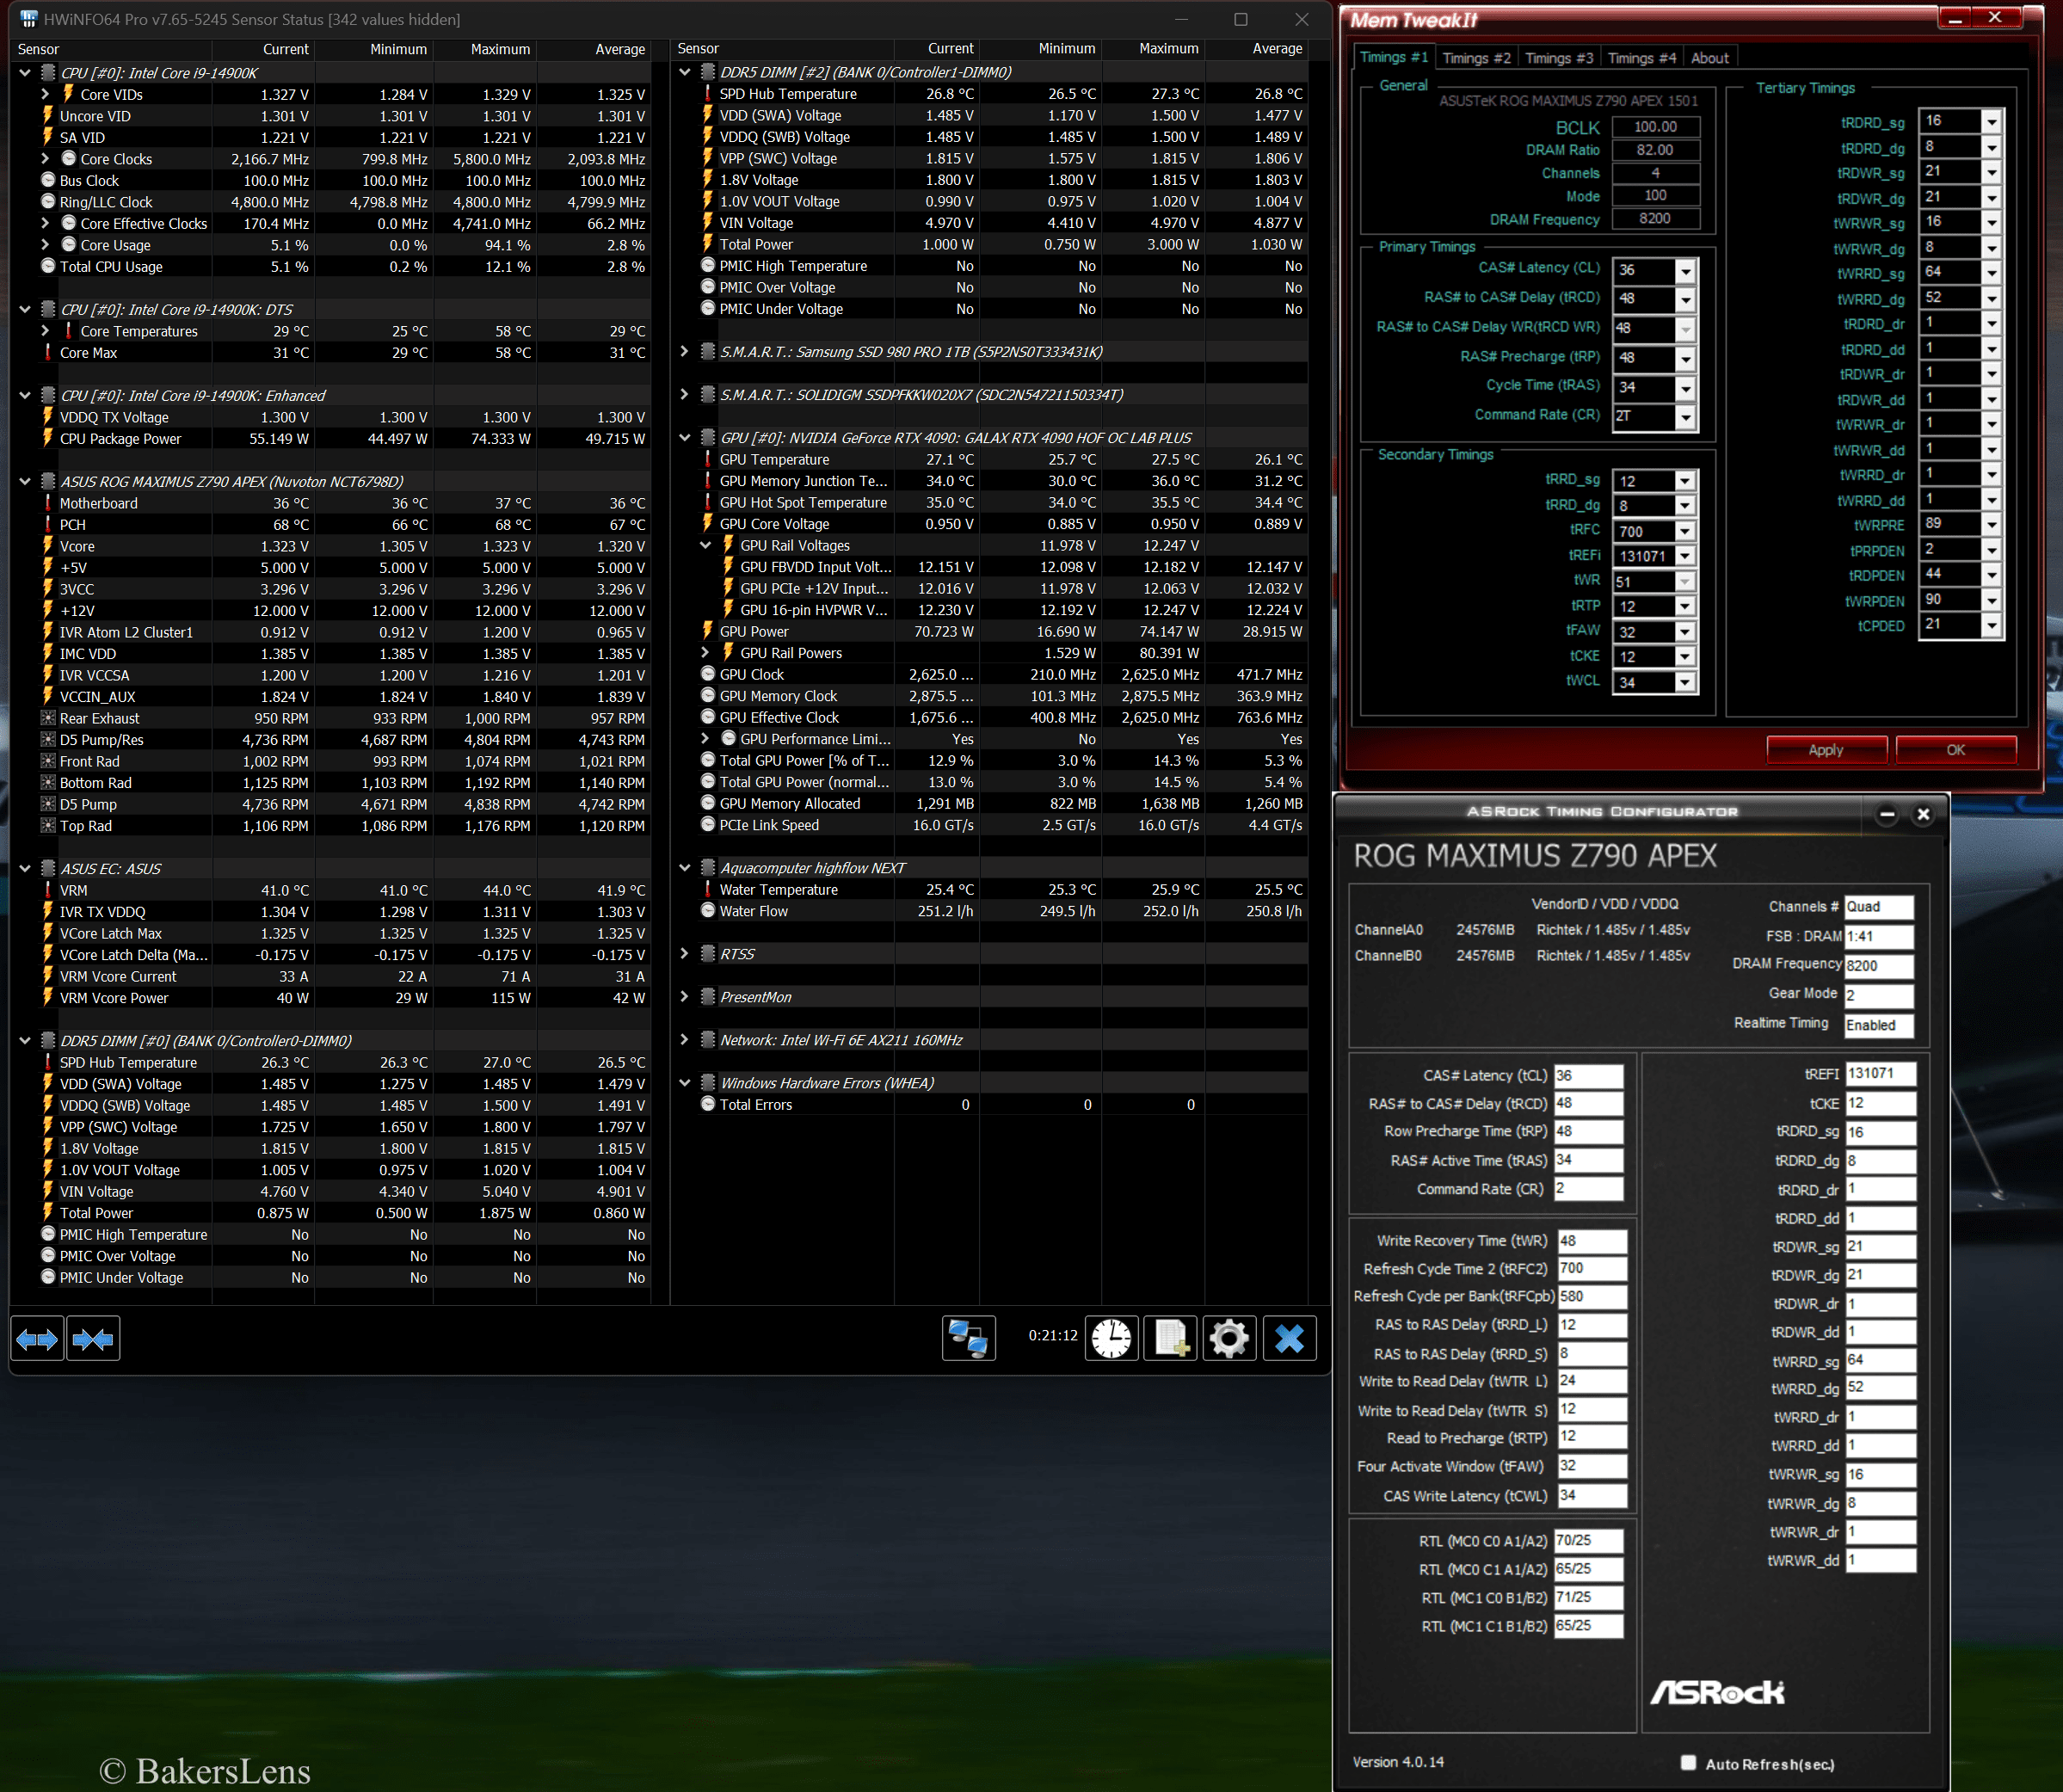This screenshot has height=1792, width=2063.
Task: Collapse the GPU Rail Voltages subtree
Action: tap(705, 545)
